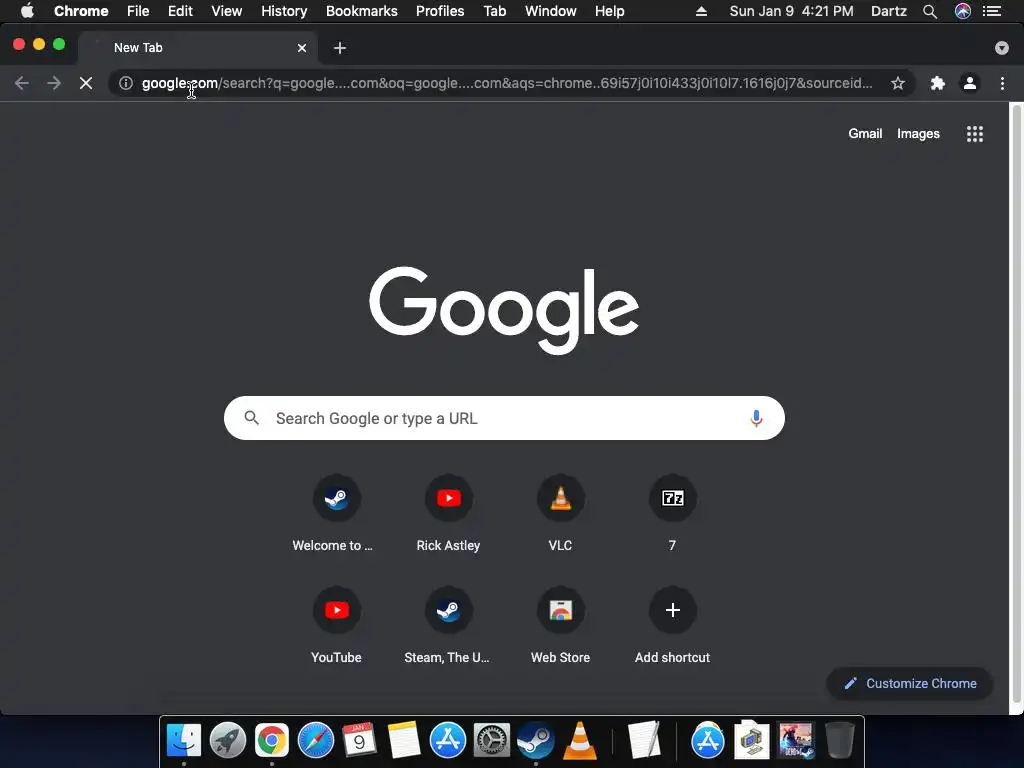Select the New Tab tab
The width and height of the screenshot is (1024, 768).
coord(198,48)
